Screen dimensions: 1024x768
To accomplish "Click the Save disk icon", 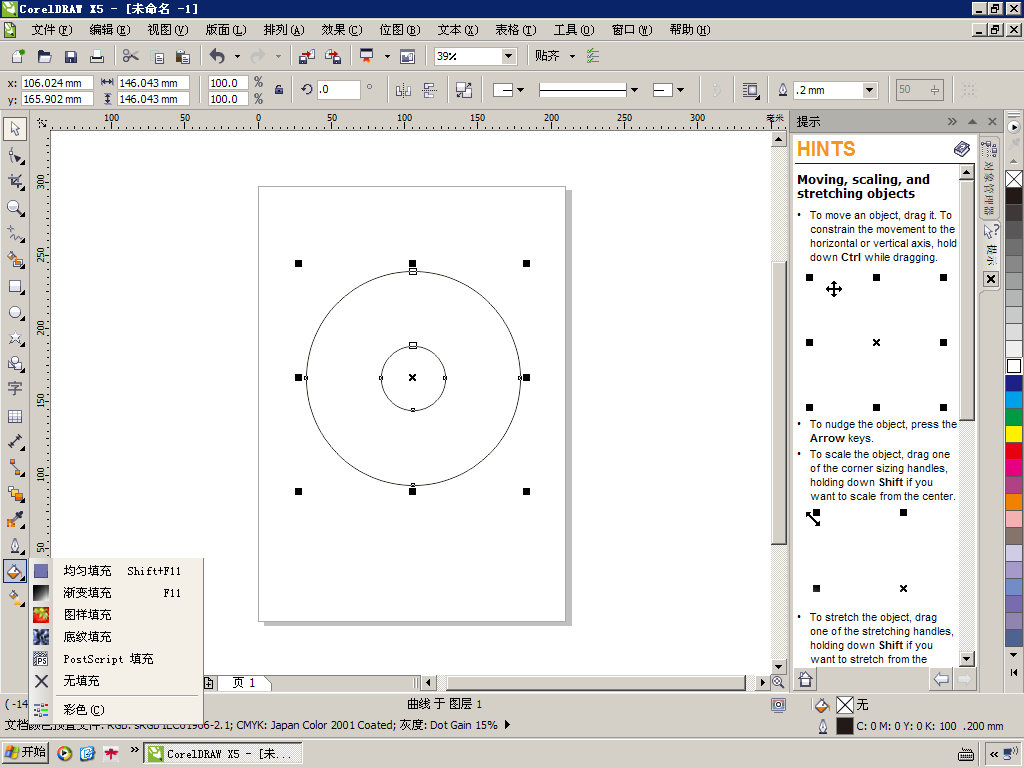I will [71, 56].
